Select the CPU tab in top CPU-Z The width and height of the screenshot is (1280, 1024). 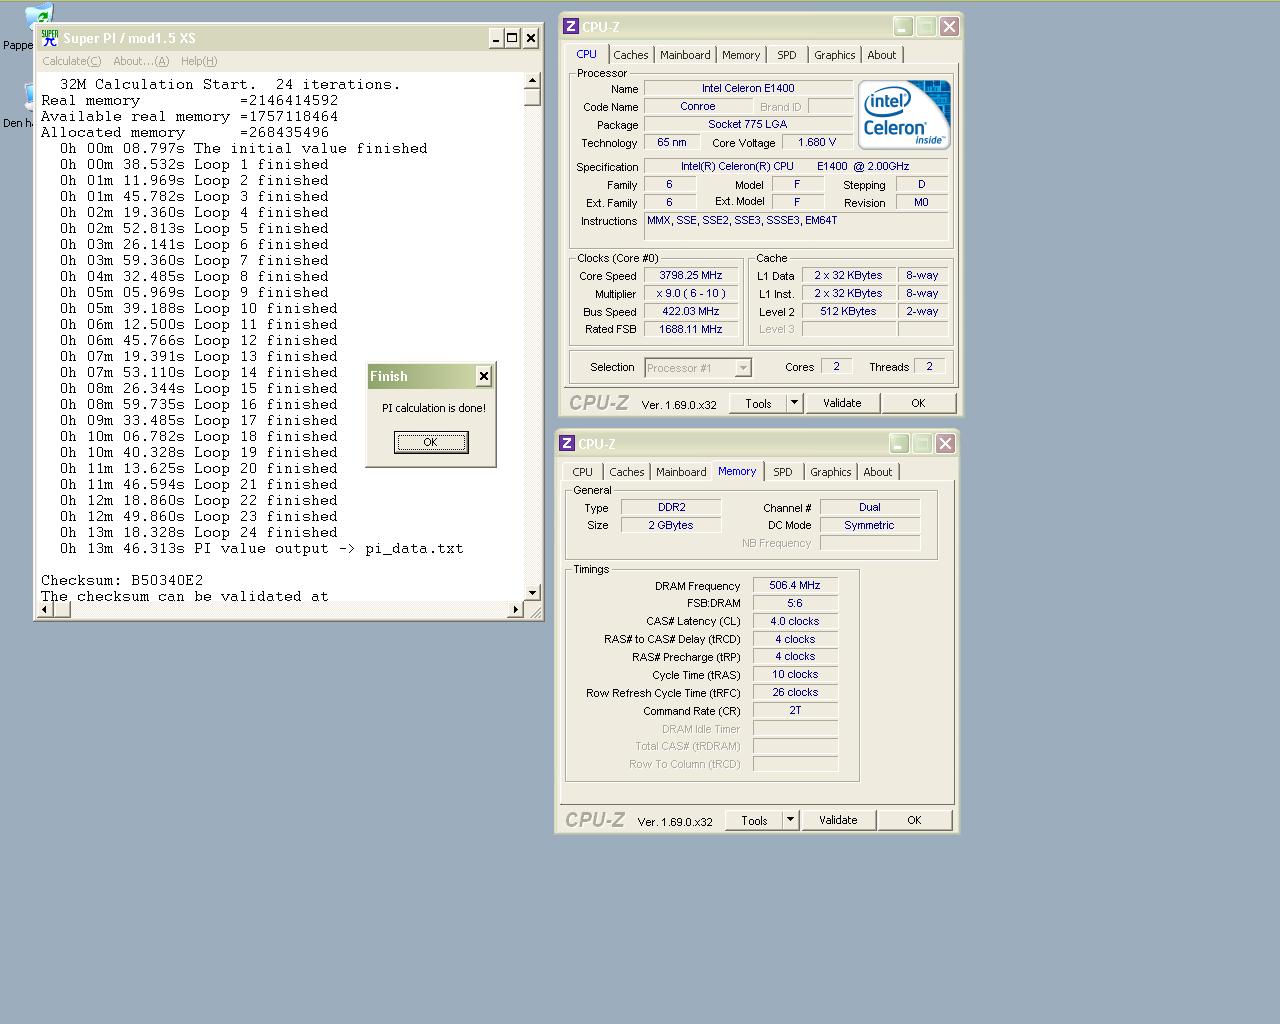pos(587,54)
